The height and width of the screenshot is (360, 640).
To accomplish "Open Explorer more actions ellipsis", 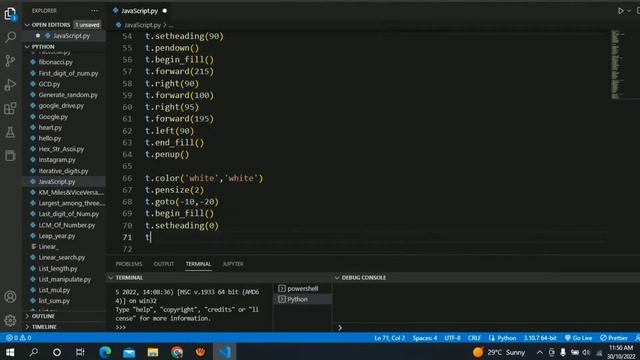I will pyautogui.click(x=95, y=11).
